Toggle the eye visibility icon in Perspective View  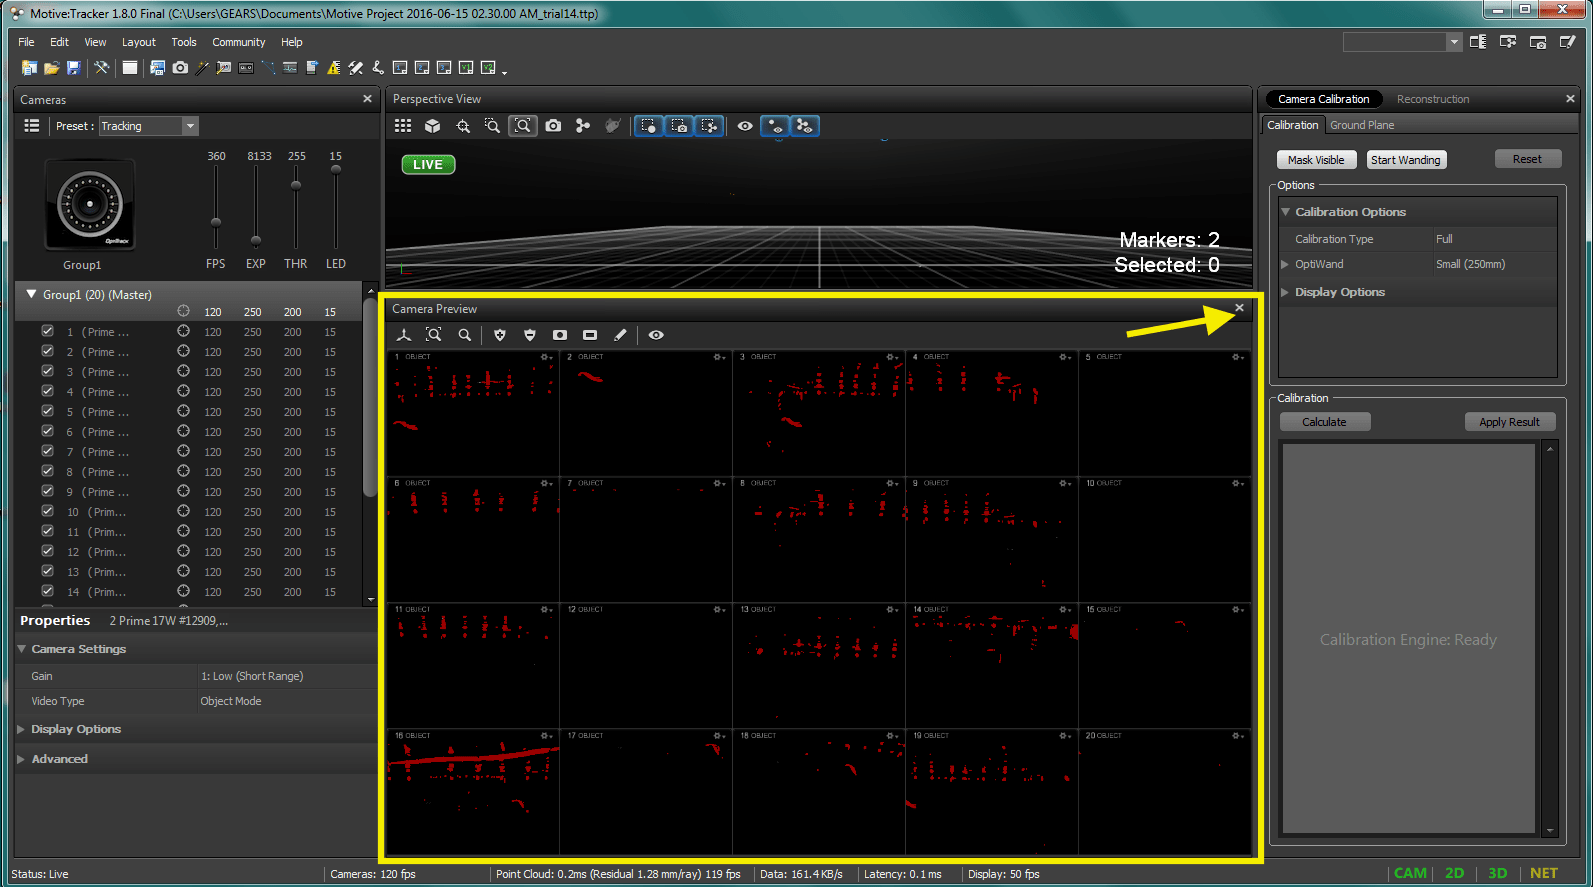745,126
